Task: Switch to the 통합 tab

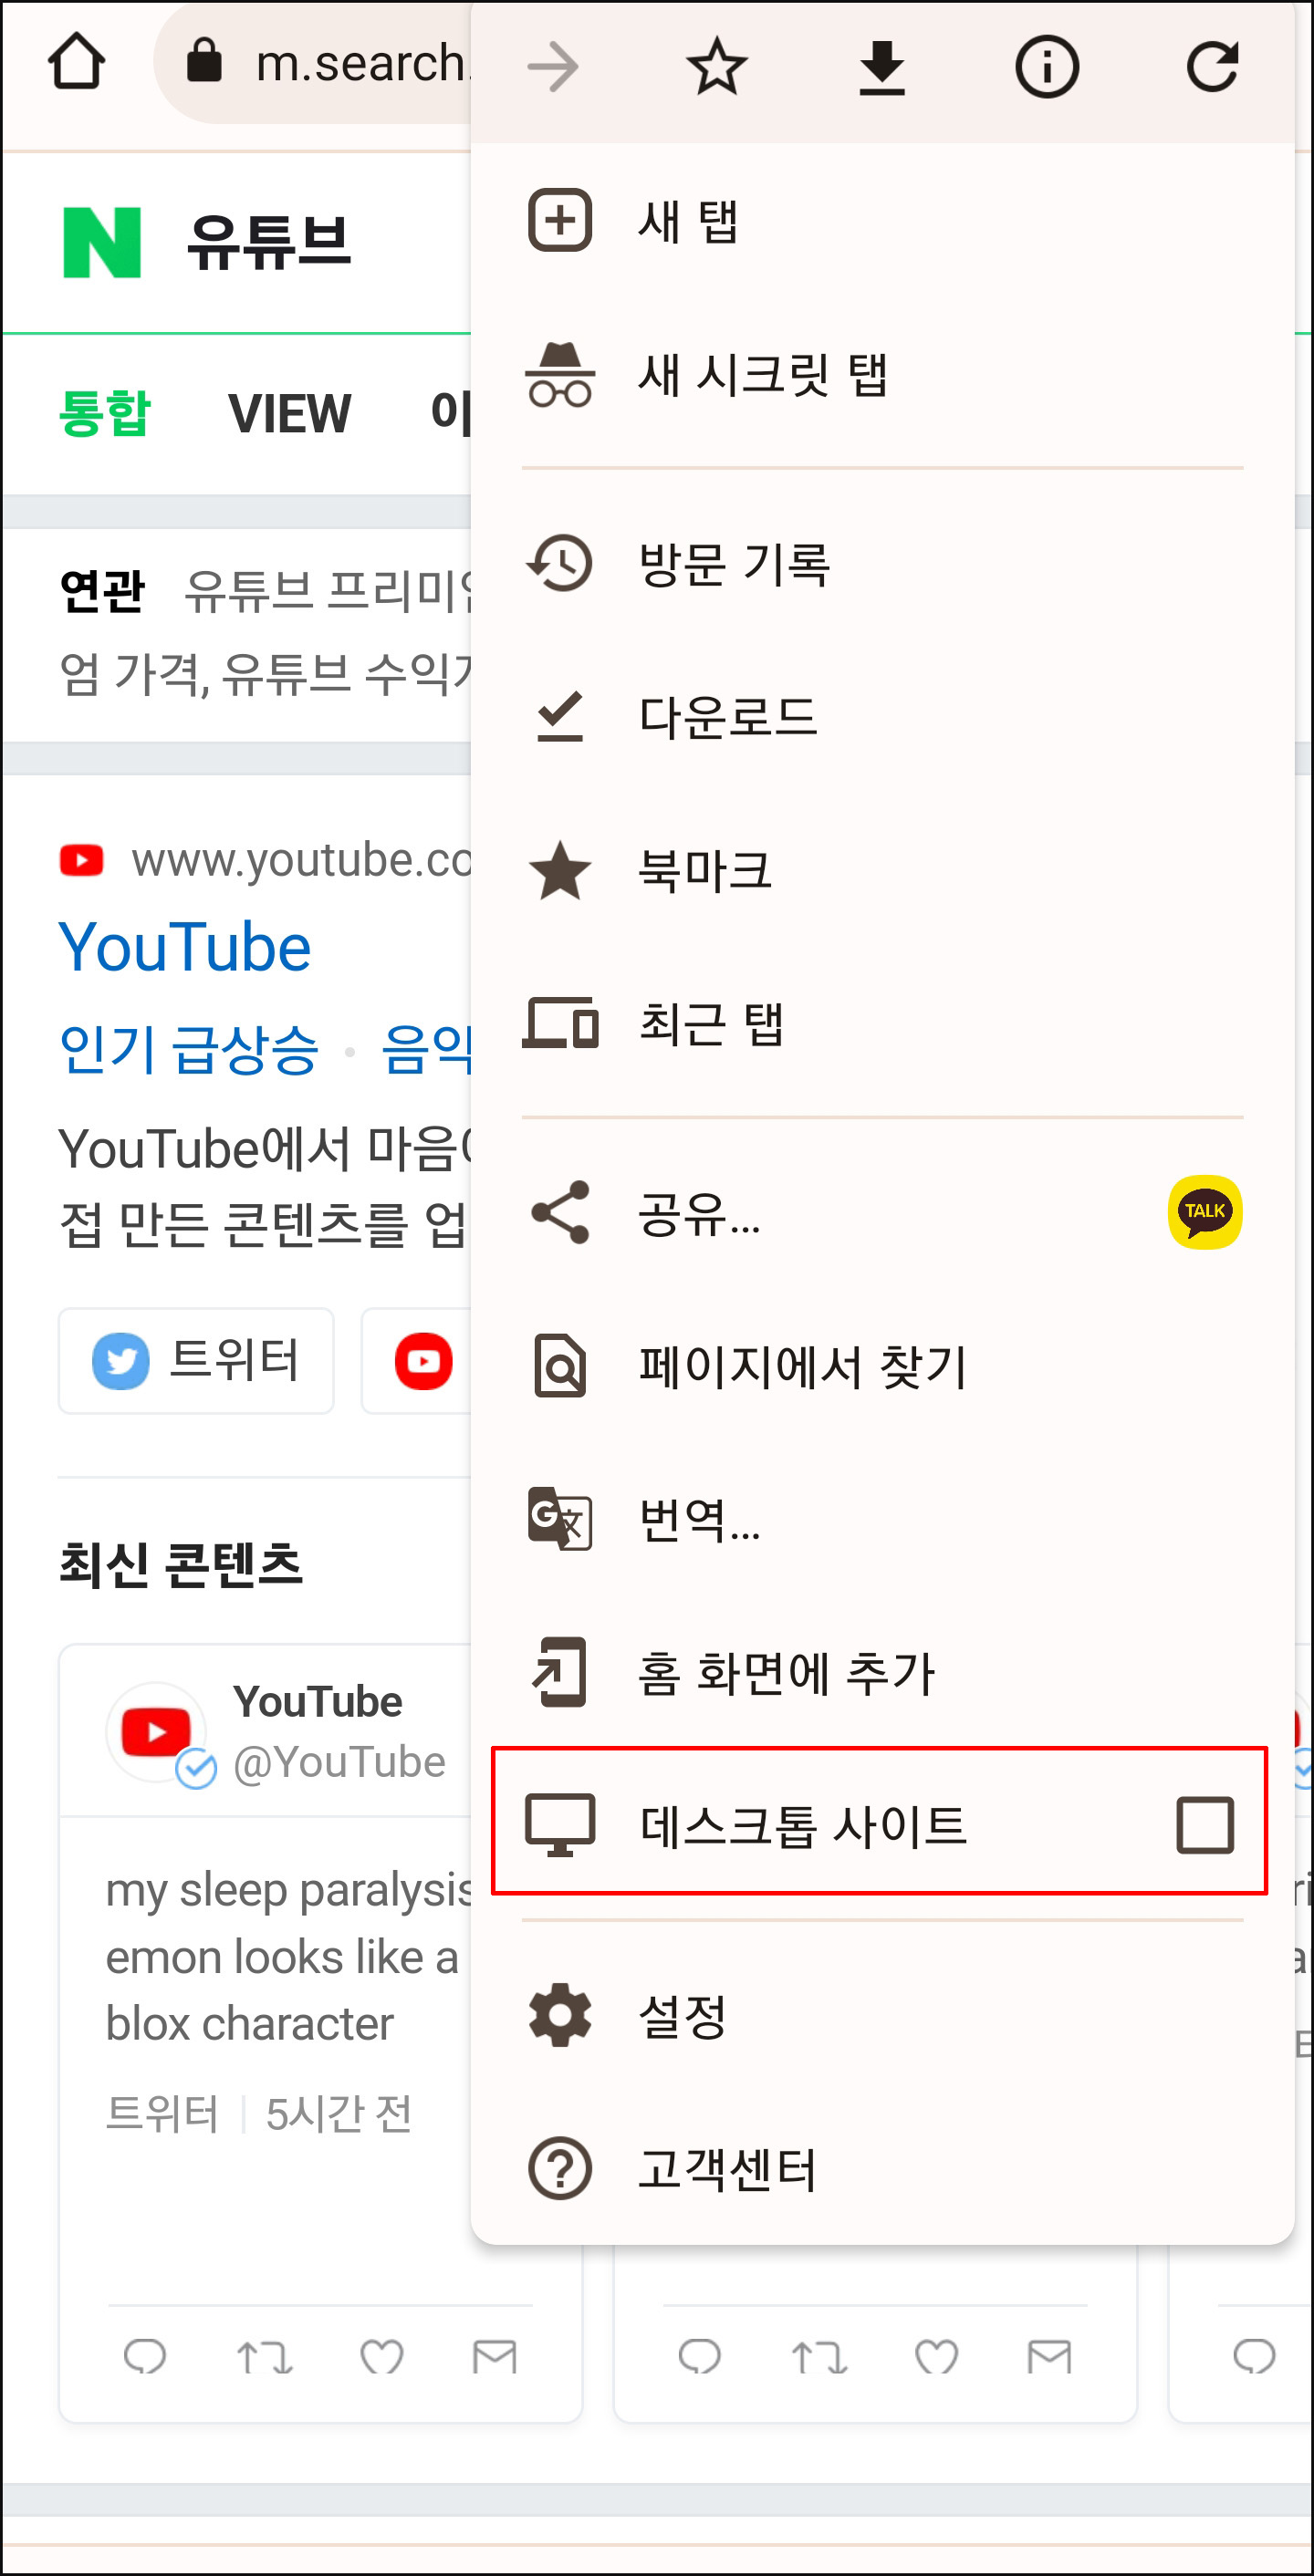Action: pyautogui.click(x=104, y=413)
